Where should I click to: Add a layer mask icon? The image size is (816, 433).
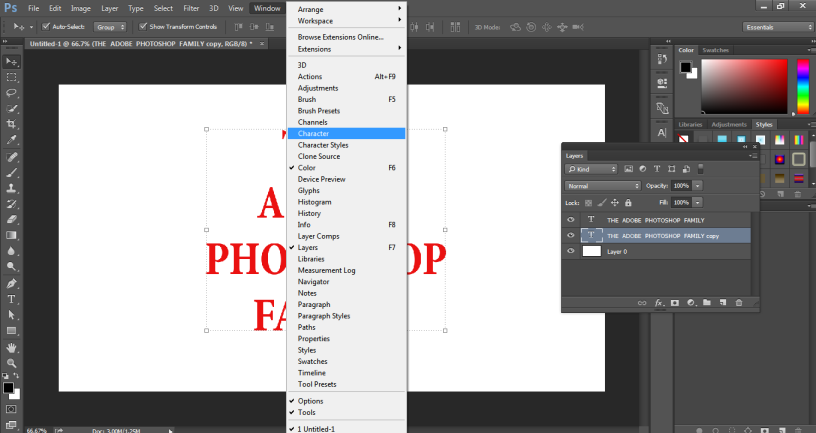(675, 303)
